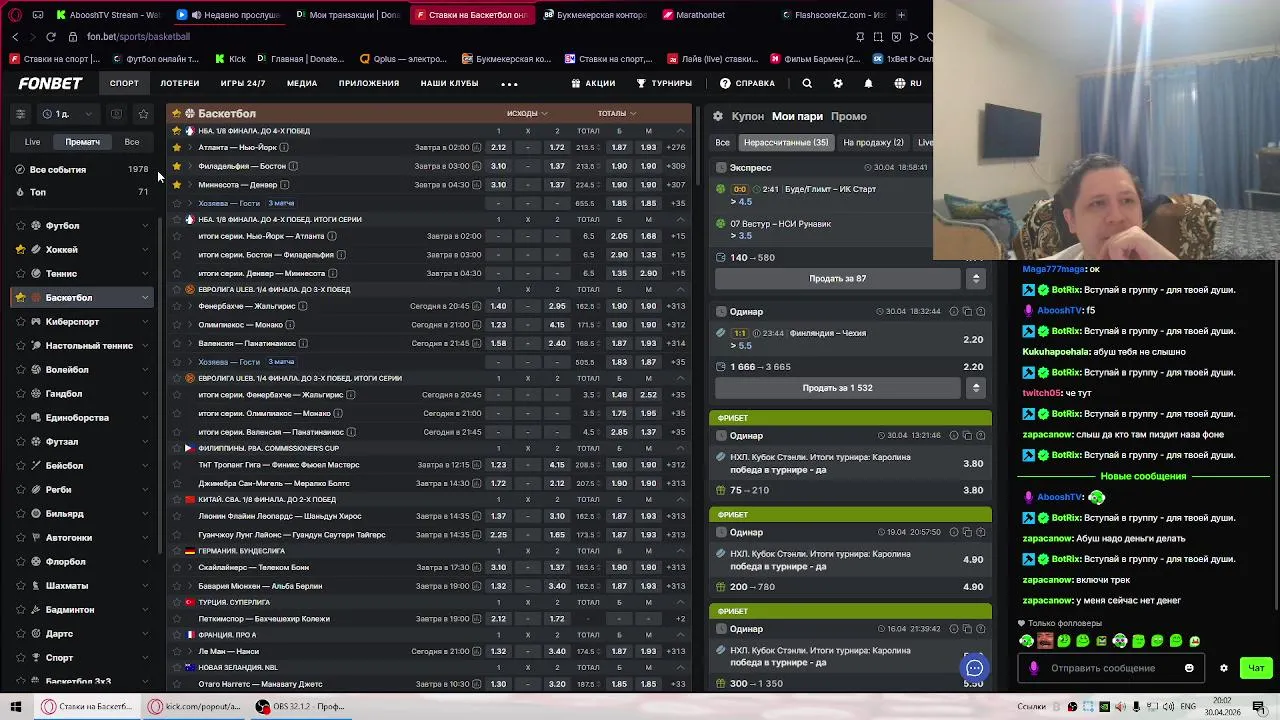Expand Киберспорт category in sidebar
The width and height of the screenshot is (1280, 720).
tap(145, 322)
